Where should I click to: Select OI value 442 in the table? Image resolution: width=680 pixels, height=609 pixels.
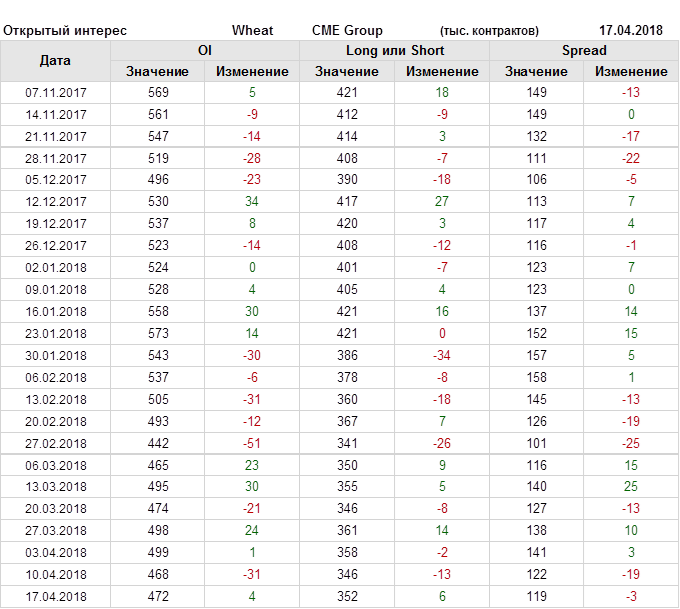coord(157,443)
